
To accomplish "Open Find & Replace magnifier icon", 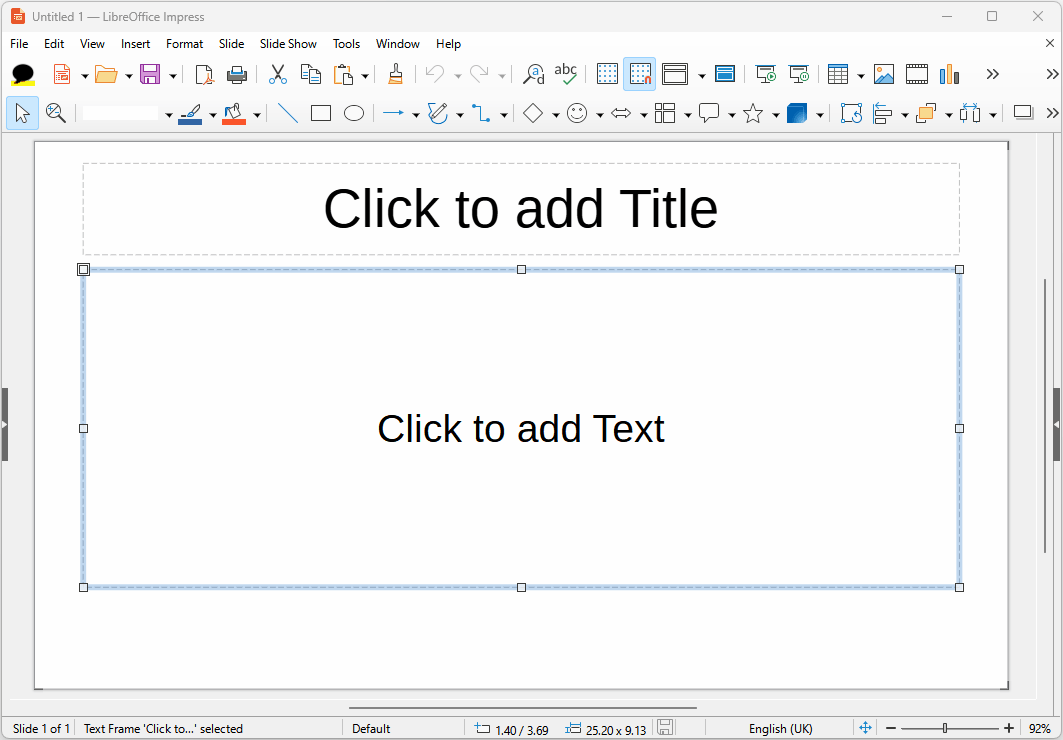I will 534,75.
